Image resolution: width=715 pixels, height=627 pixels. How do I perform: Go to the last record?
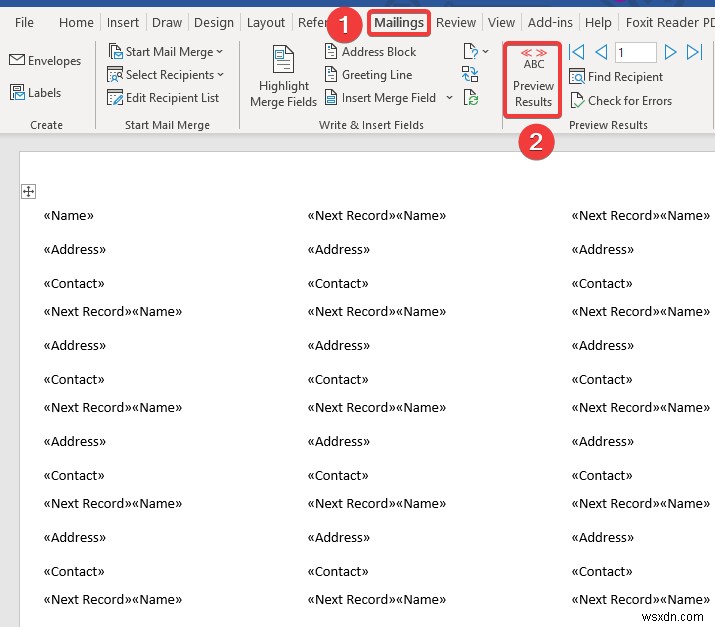pos(694,52)
